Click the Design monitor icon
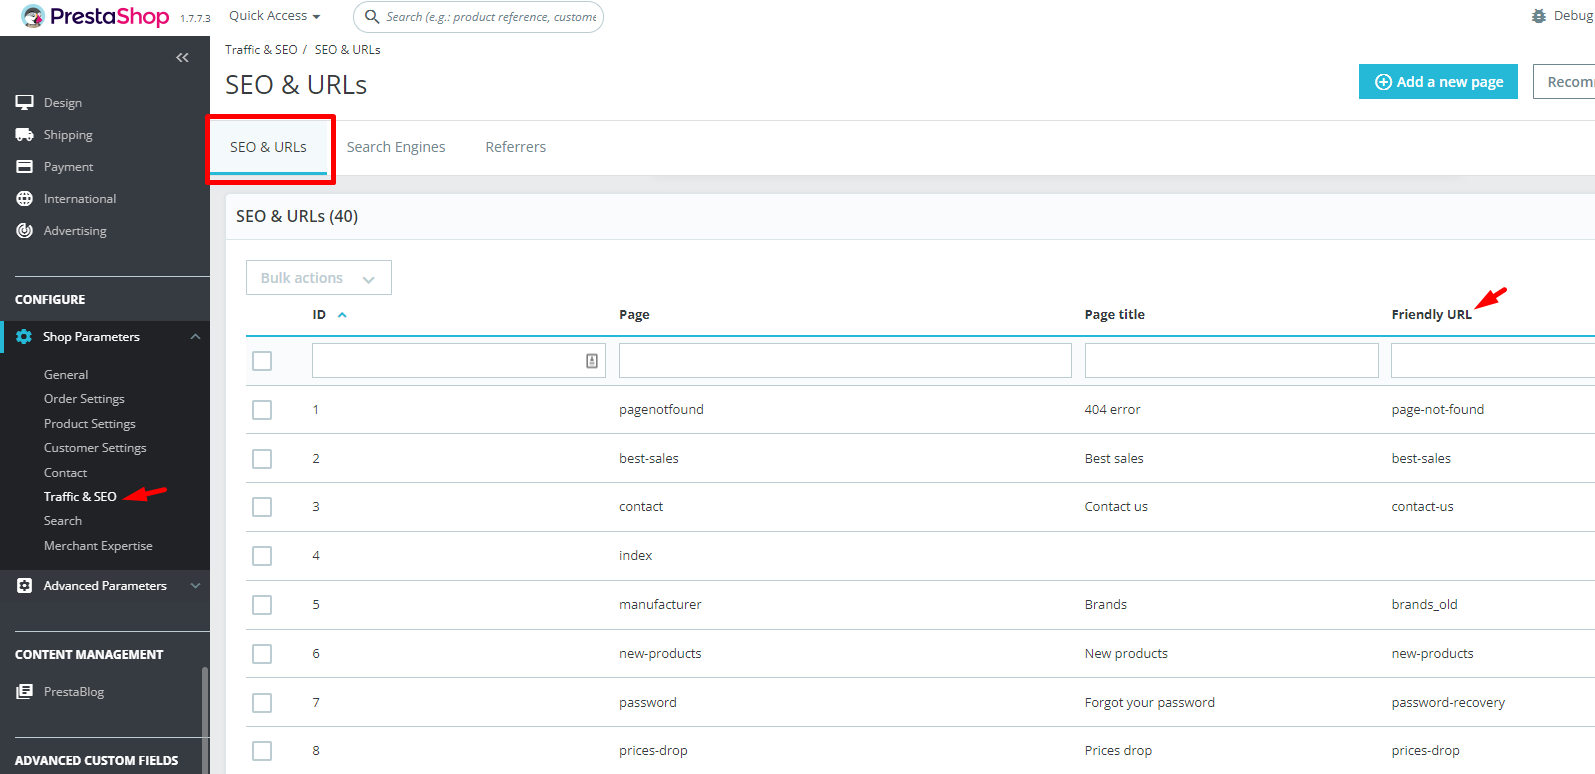 click(25, 102)
